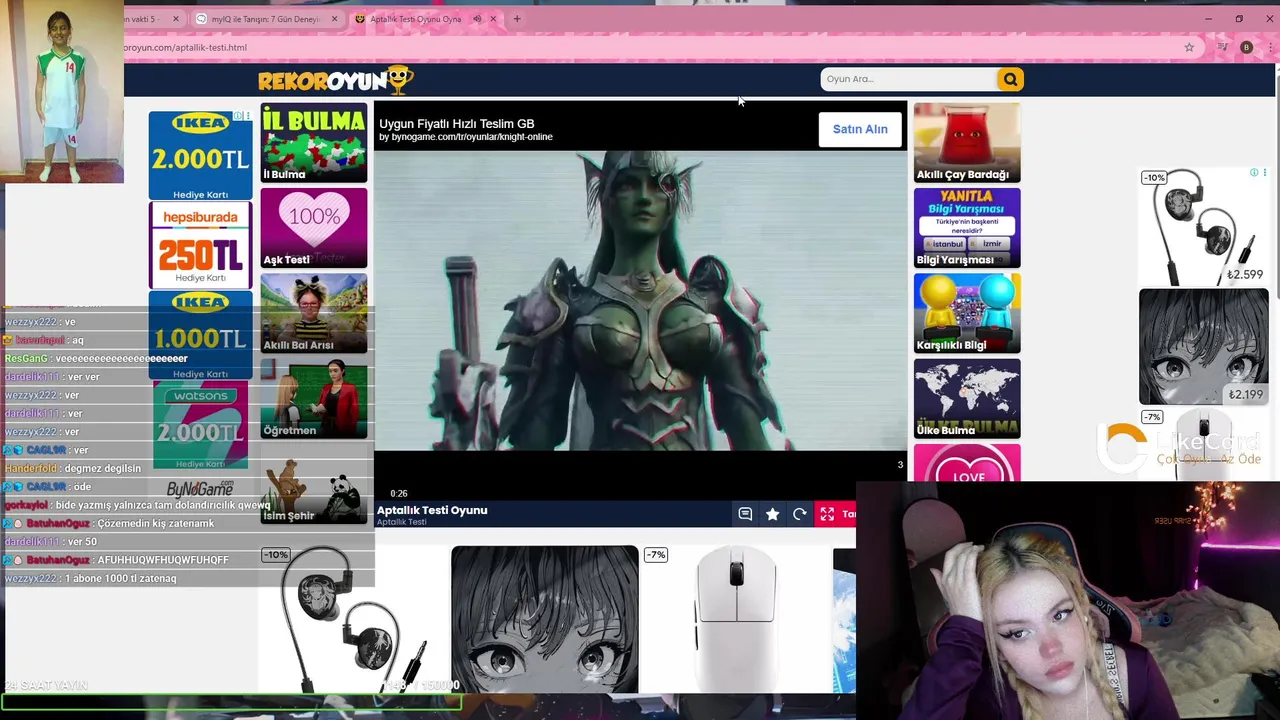Open the Öğretmen game thumbnail
1280x720 pixels.
tap(314, 399)
